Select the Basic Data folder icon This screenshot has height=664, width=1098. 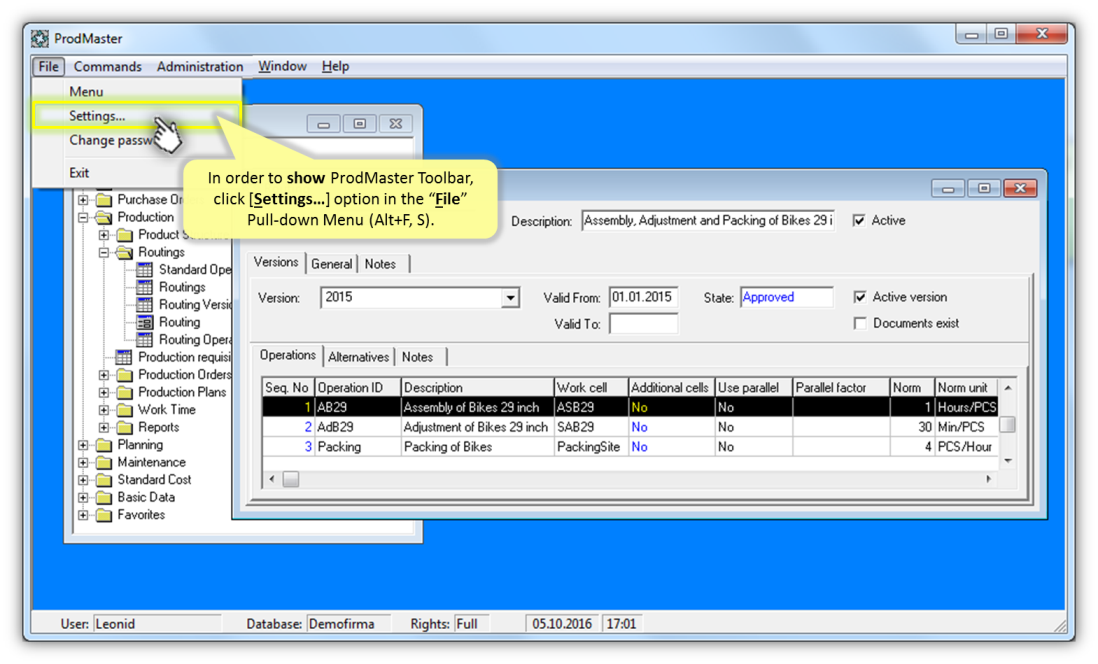pyautogui.click(x=104, y=497)
